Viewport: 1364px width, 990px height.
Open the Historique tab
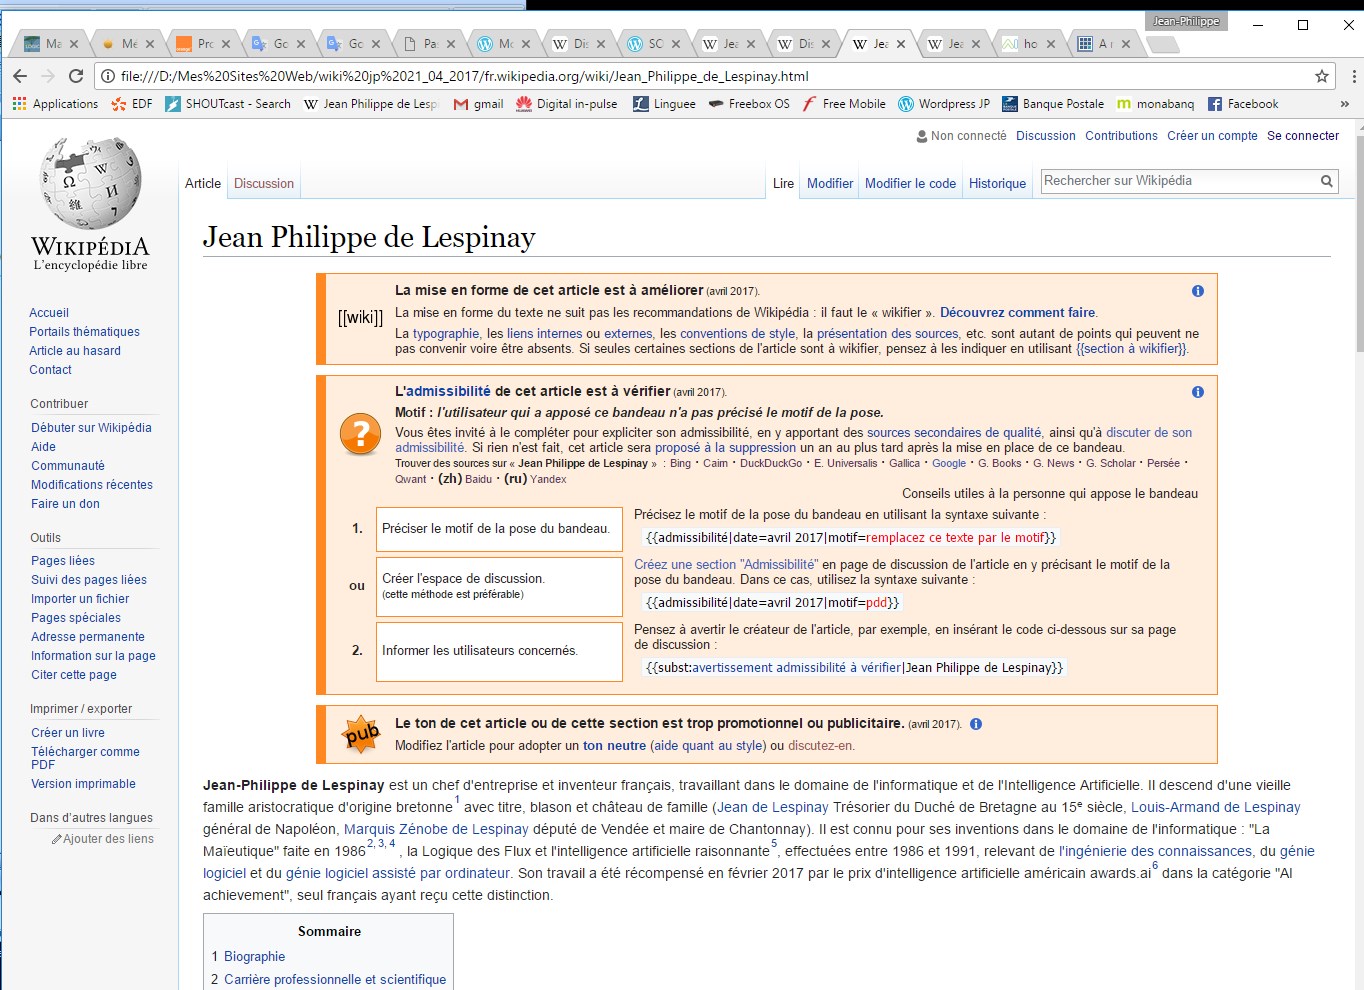point(997,183)
